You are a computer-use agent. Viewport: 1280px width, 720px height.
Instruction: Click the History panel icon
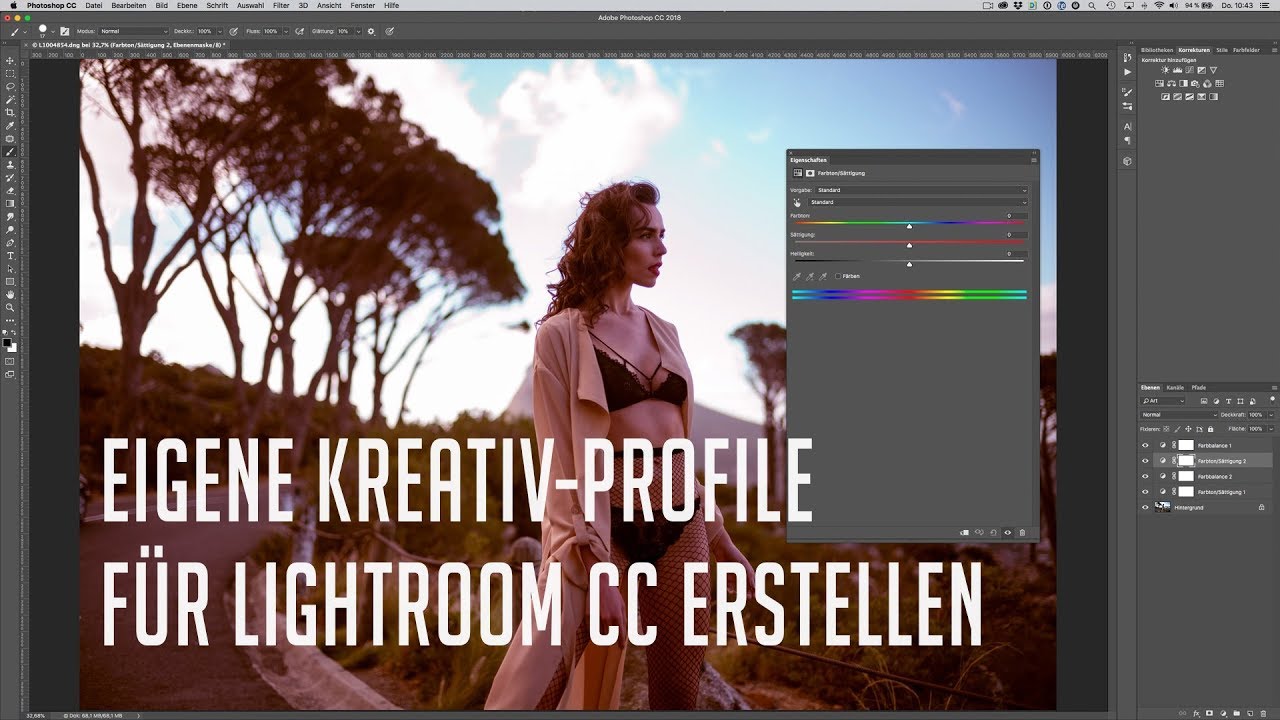click(x=1127, y=57)
